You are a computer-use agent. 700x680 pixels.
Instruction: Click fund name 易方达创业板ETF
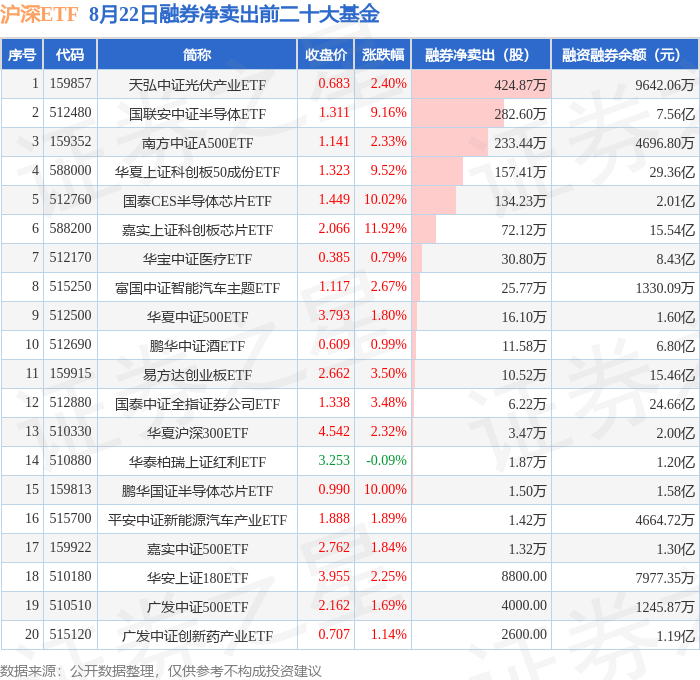coord(197,375)
